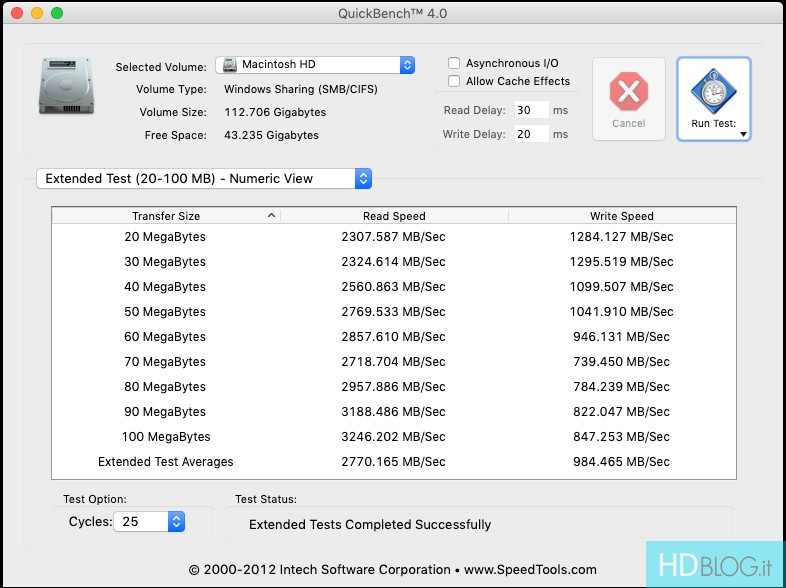Screen dimensions: 786x588
Task: Select the 40 MegaBytes row
Action: click(x=394, y=287)
